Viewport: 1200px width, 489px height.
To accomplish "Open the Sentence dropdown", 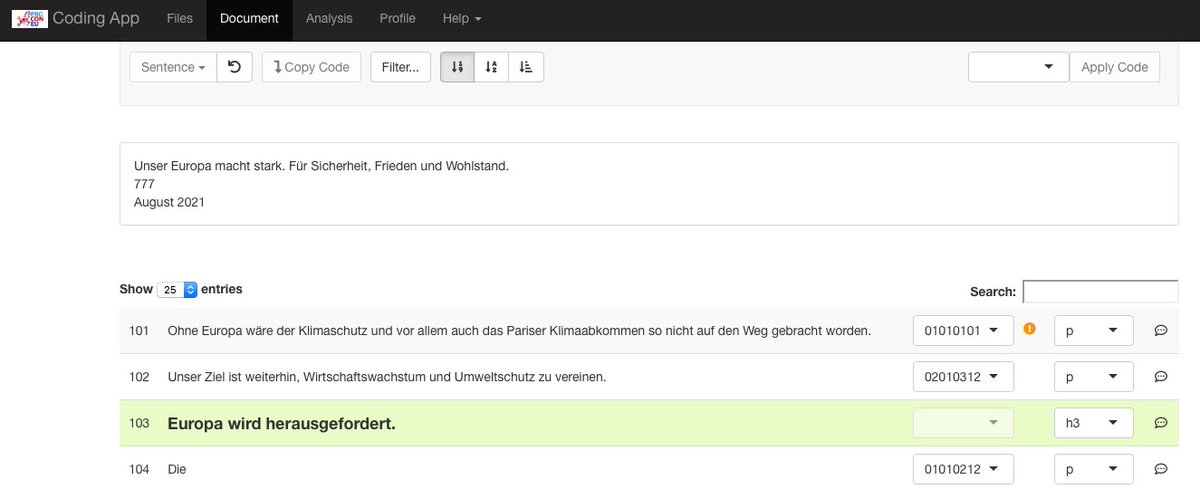I will coord(173,67).
